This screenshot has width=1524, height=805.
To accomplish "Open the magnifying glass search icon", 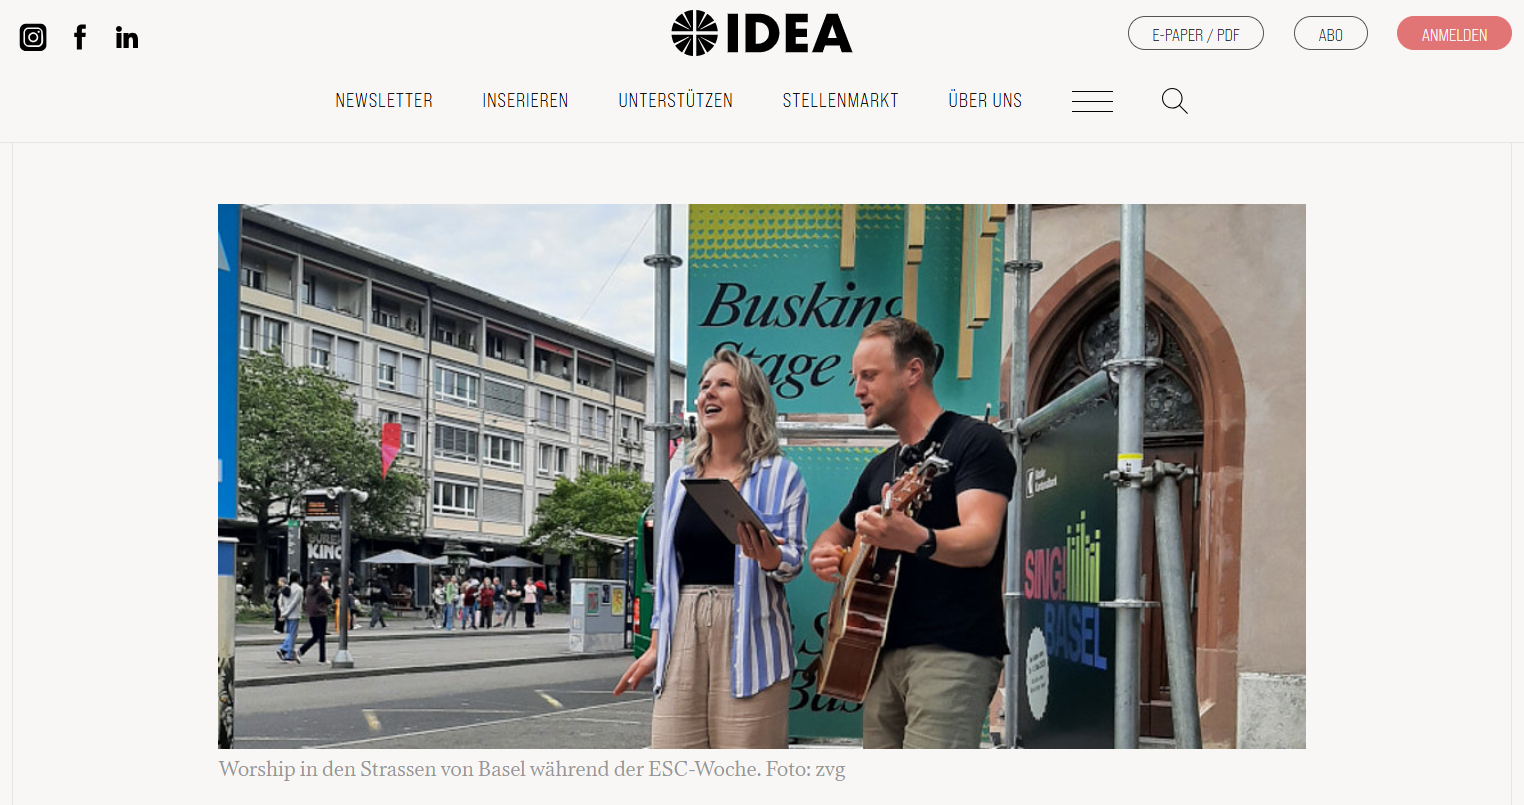I will (x=1175, y=101).
